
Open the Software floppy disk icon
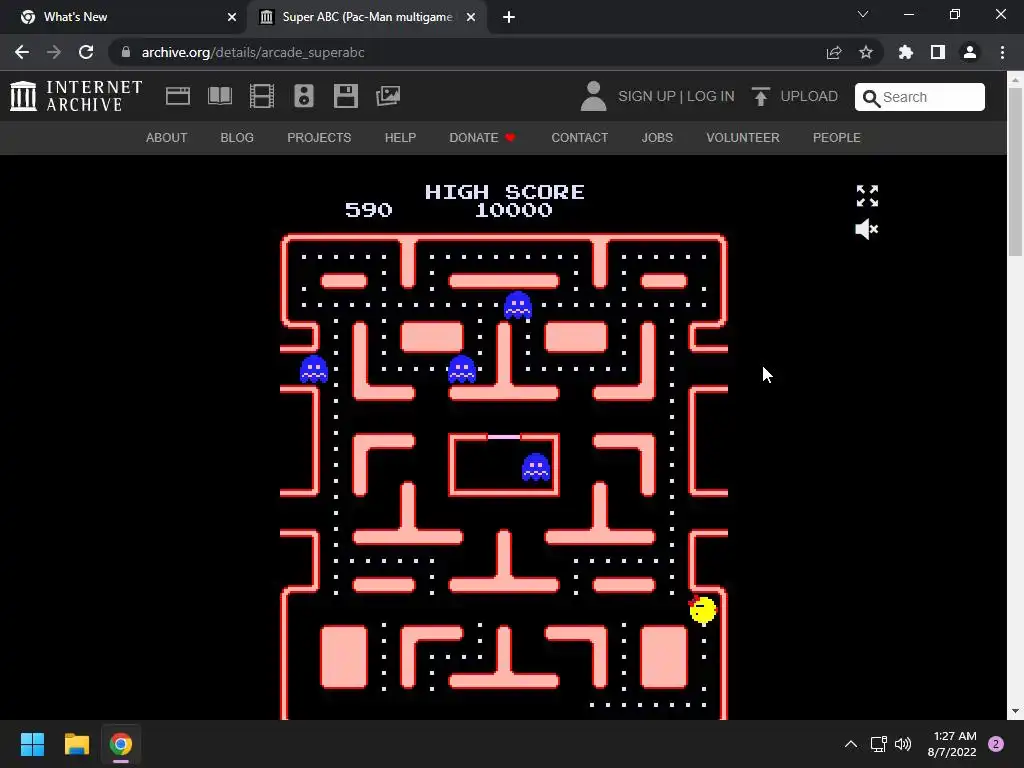(x=345, y=96)
